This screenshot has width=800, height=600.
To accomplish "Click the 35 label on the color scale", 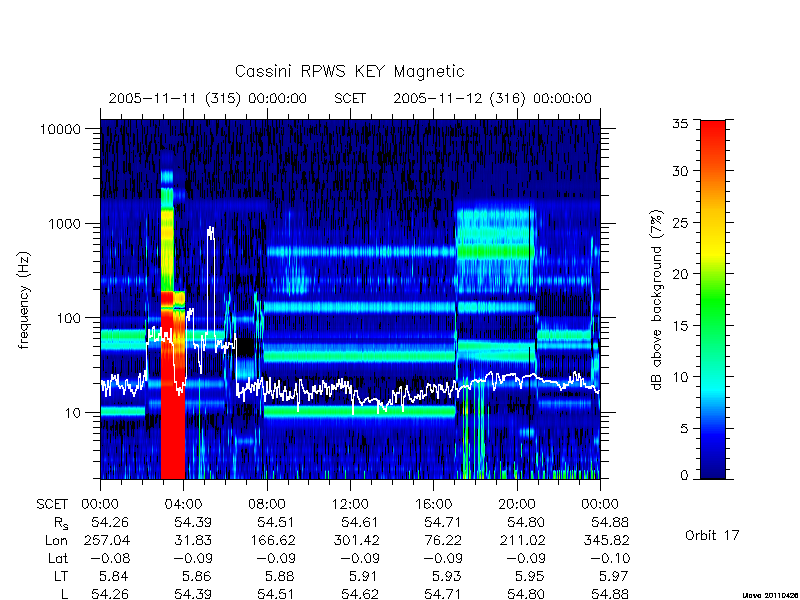I will point(680,124).
